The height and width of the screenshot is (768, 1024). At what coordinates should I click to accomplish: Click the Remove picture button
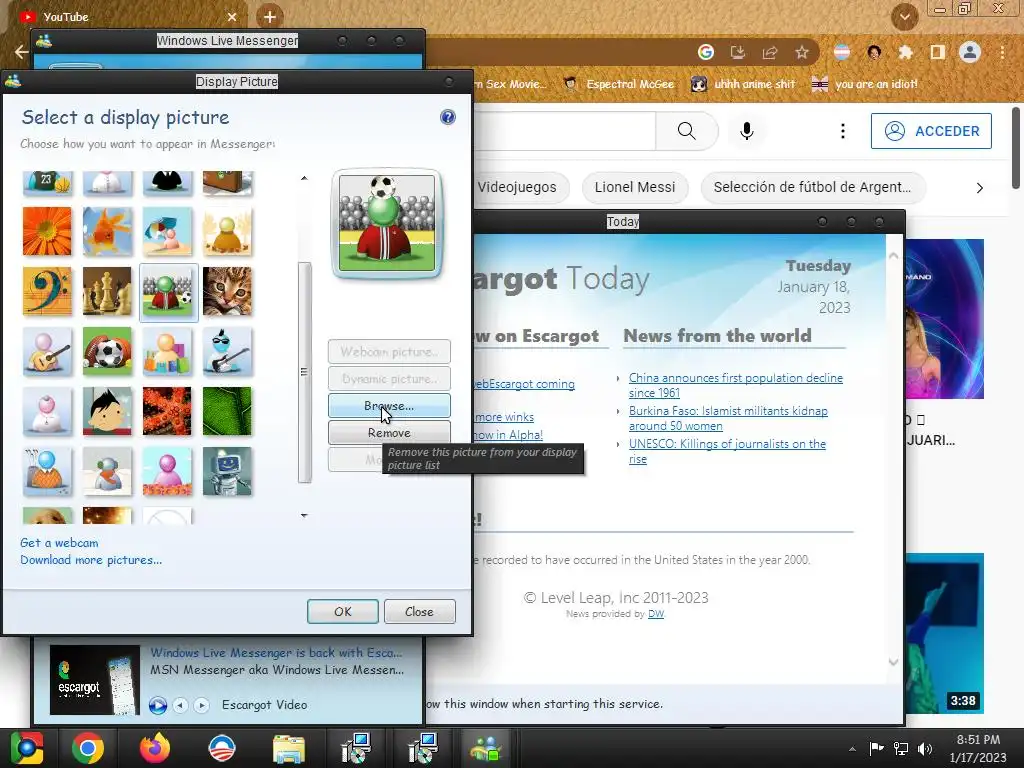[x=389, y=432]
